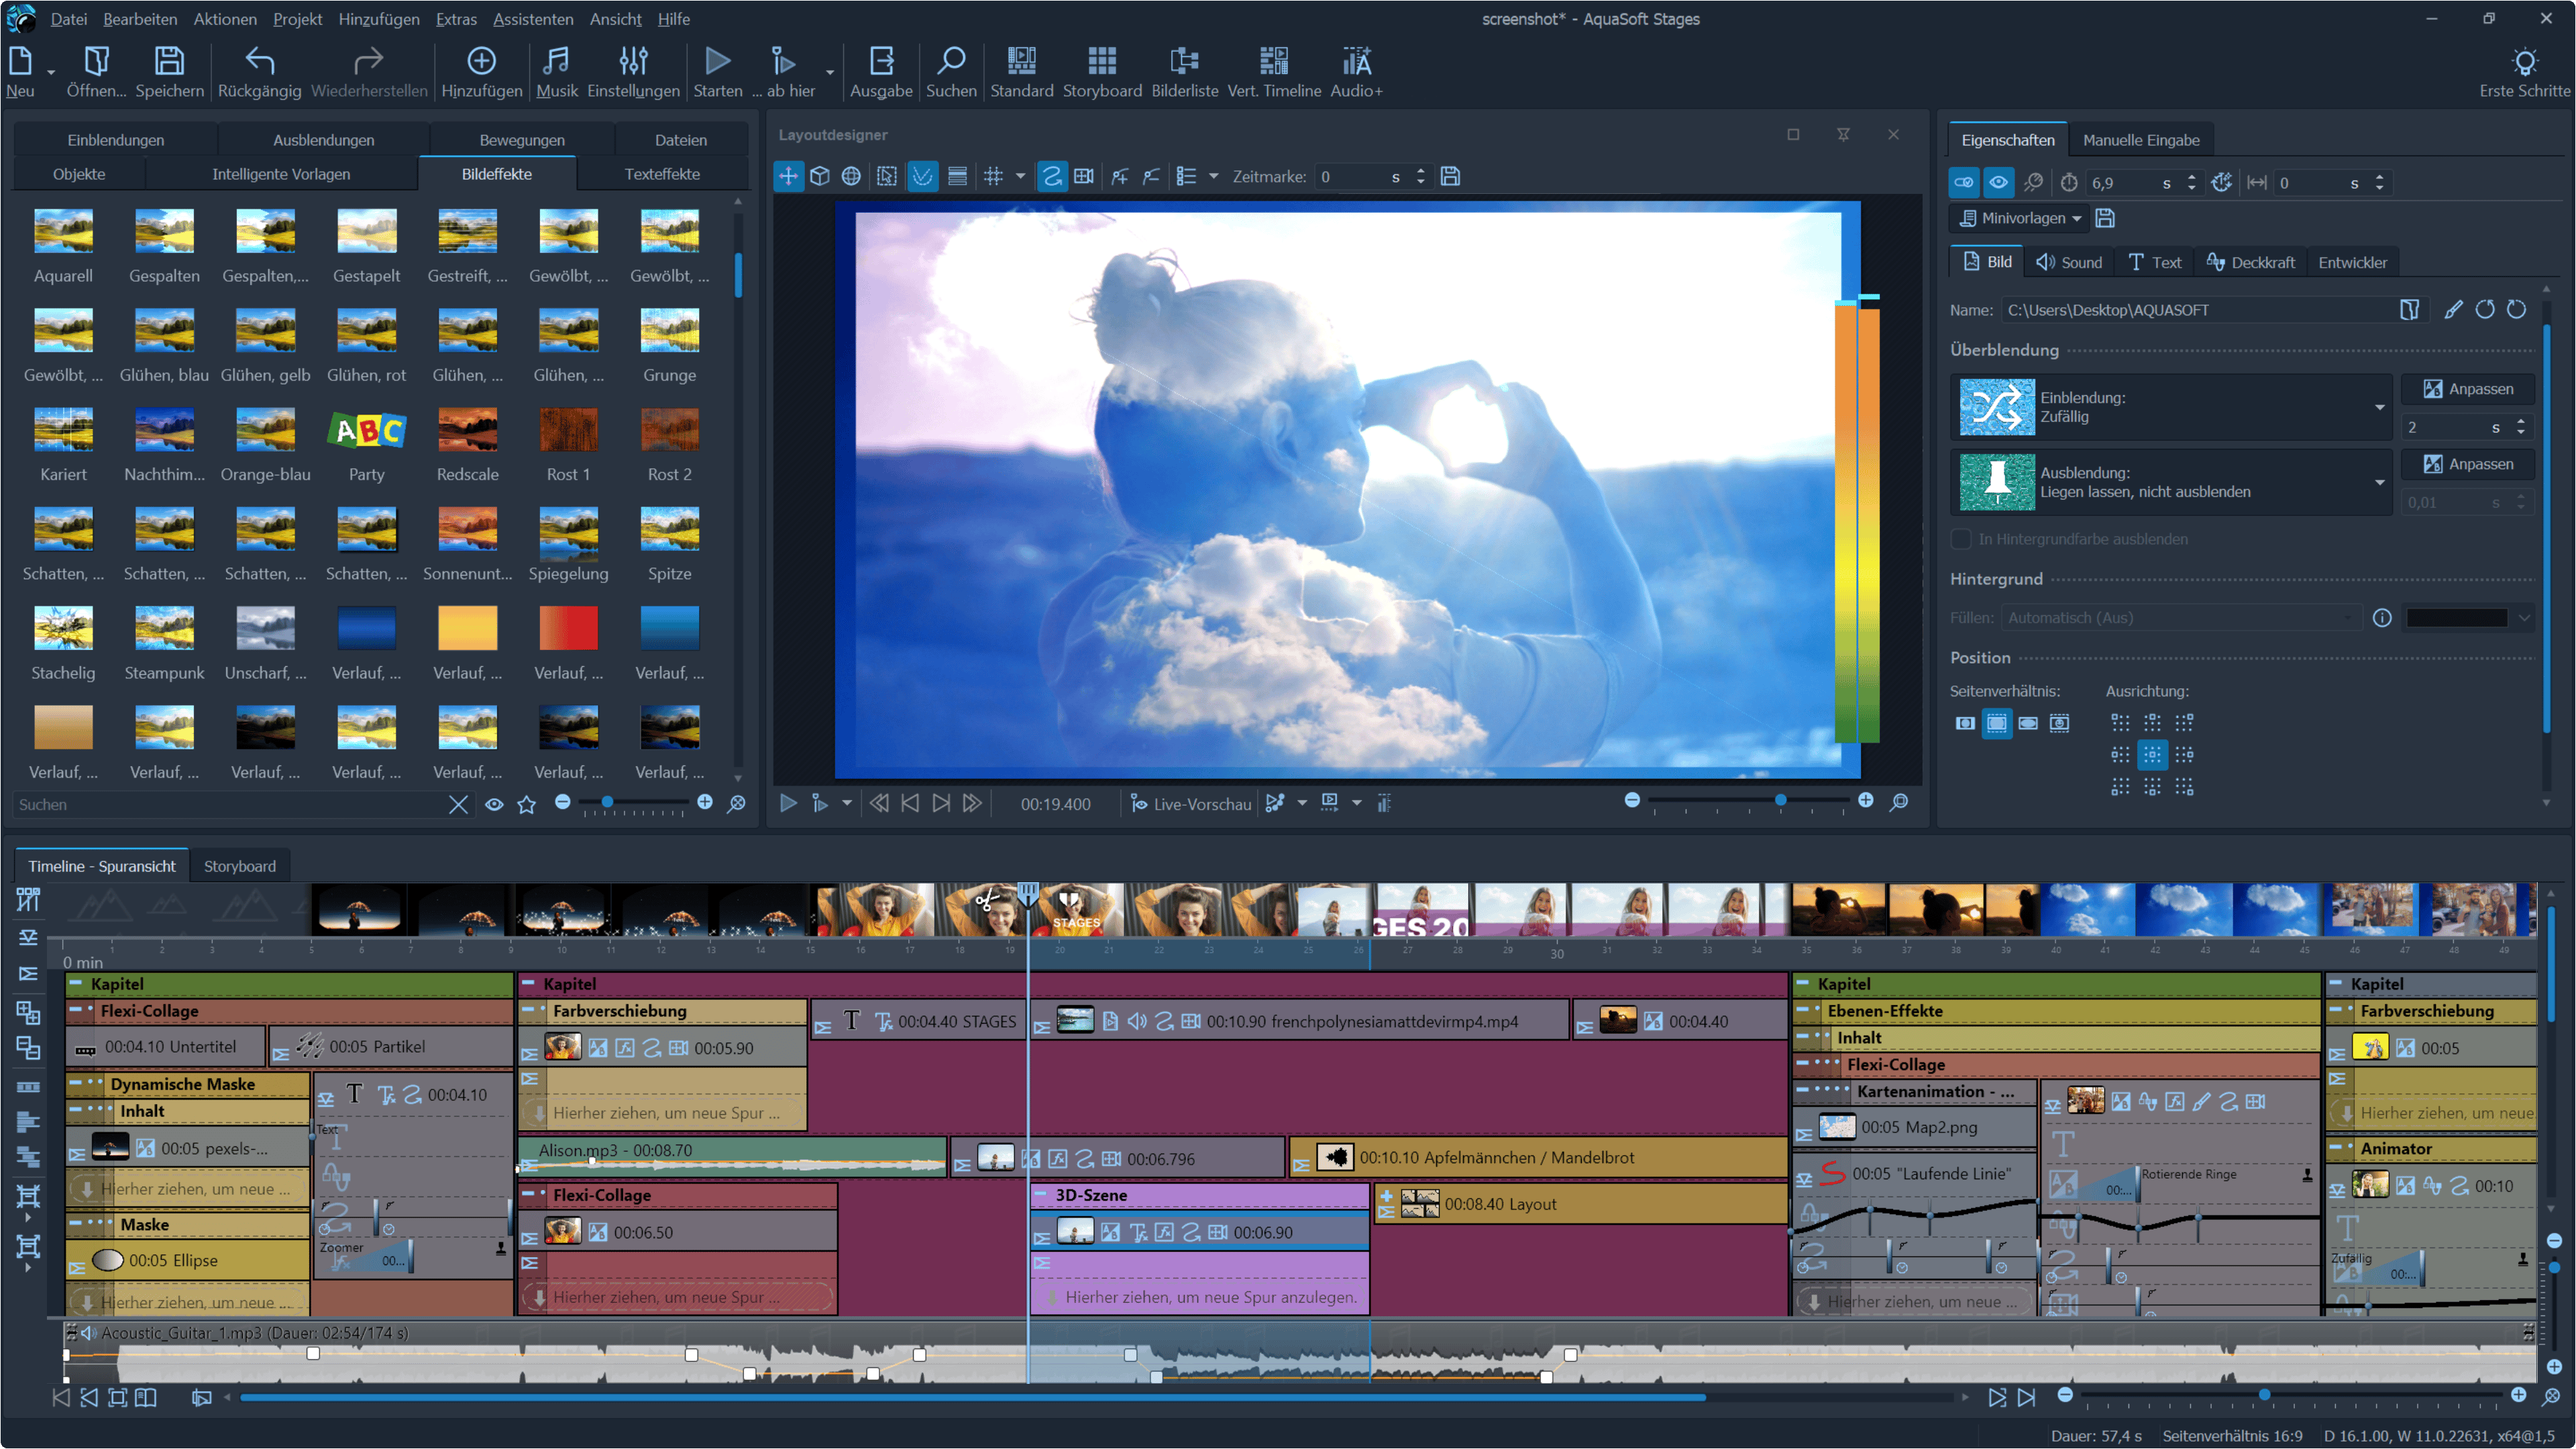Open the Assistenten menu
This screenshot has width=2576, height=1449.
[532, 19]
